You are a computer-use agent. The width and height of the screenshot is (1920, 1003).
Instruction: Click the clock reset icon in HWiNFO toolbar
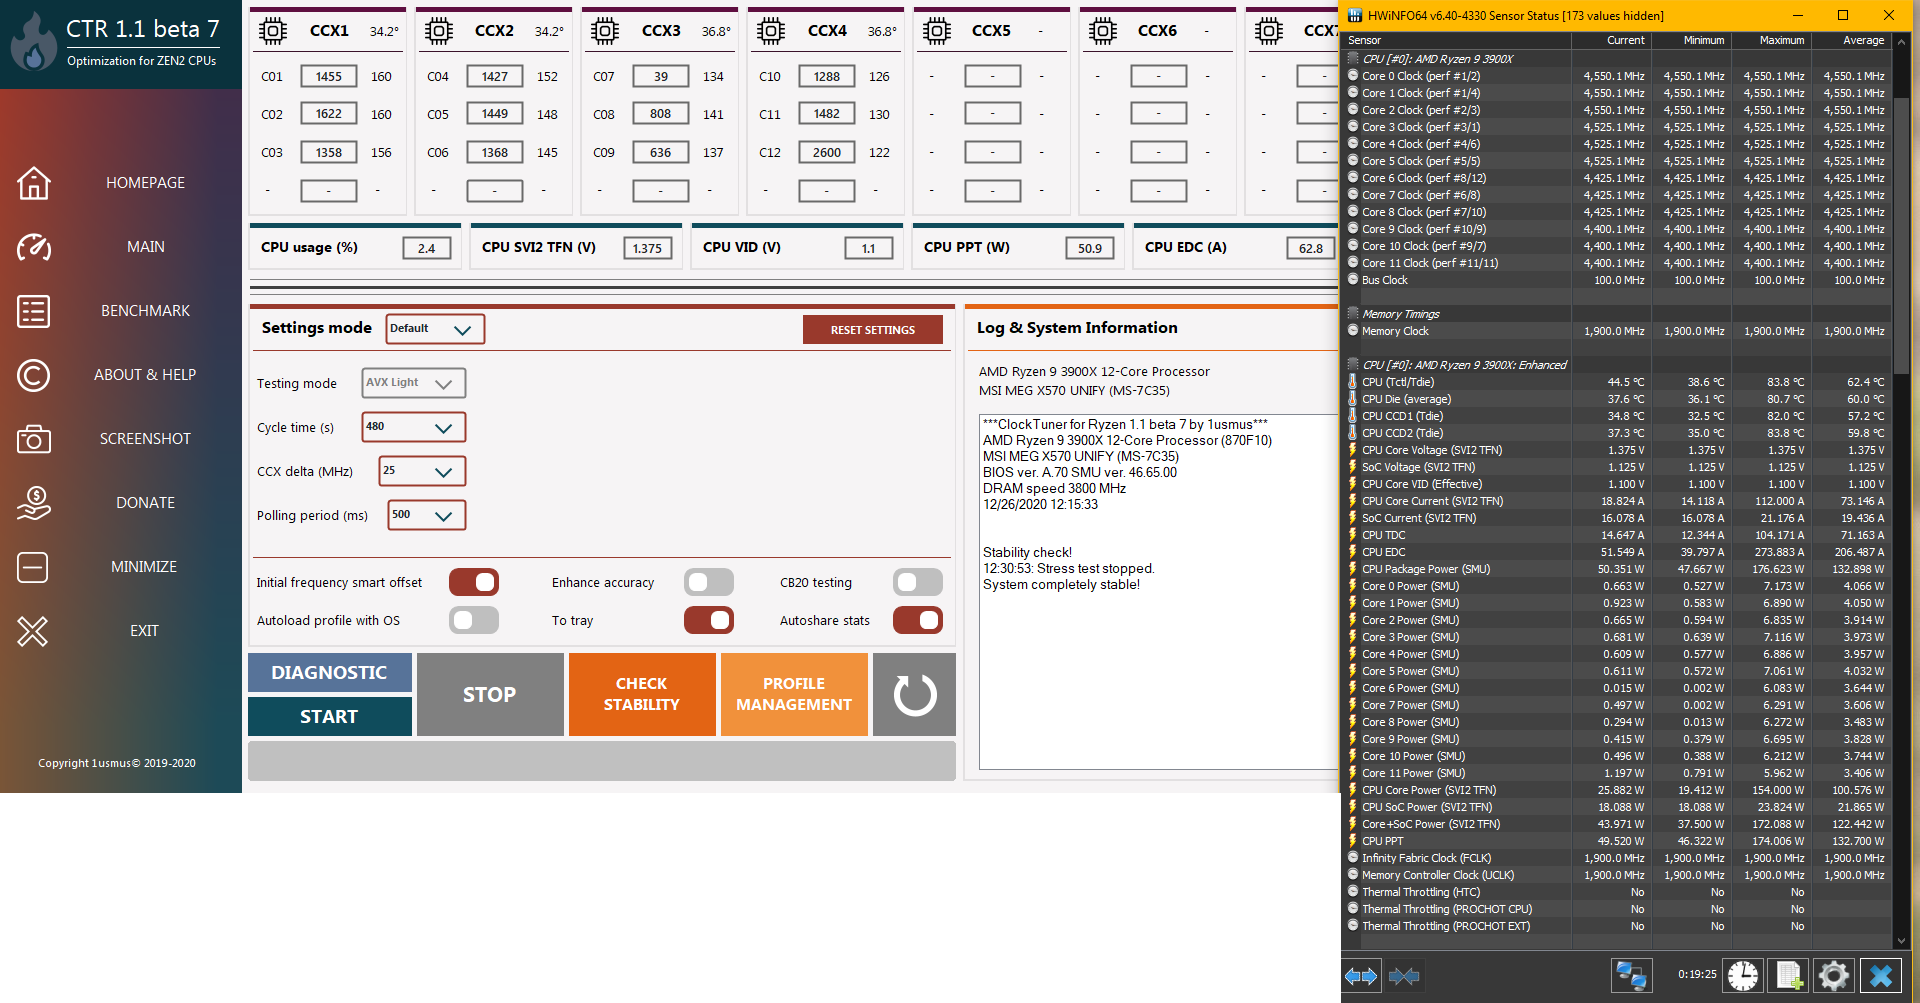1743,976
